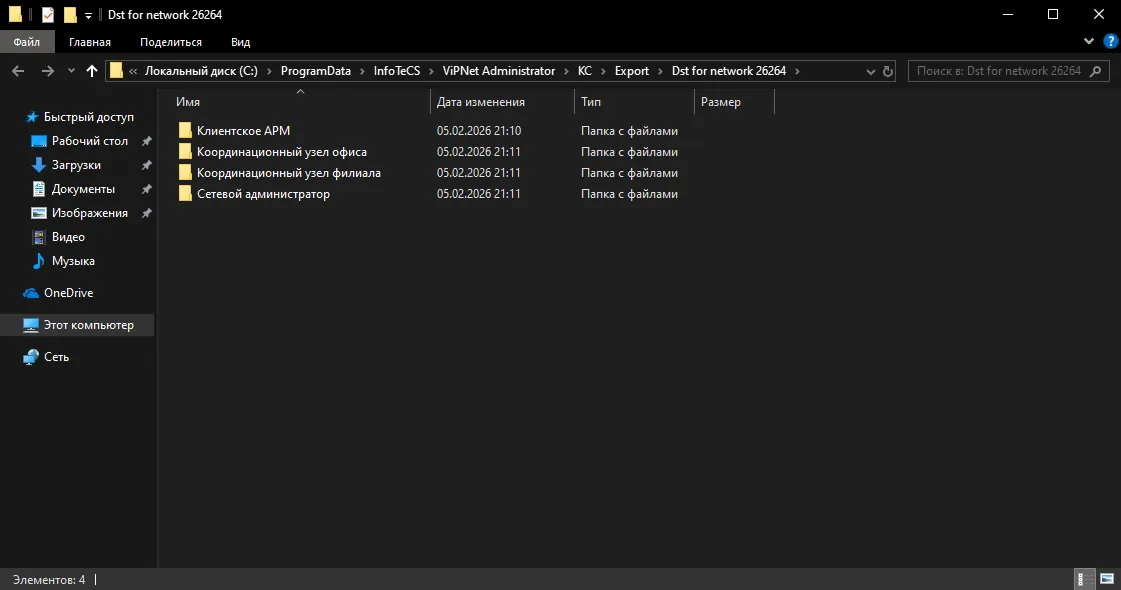Click the Элементов: 4 status bar text
Screen dimensions: 1121x590
pyautogui.click(x=49, y=579)
